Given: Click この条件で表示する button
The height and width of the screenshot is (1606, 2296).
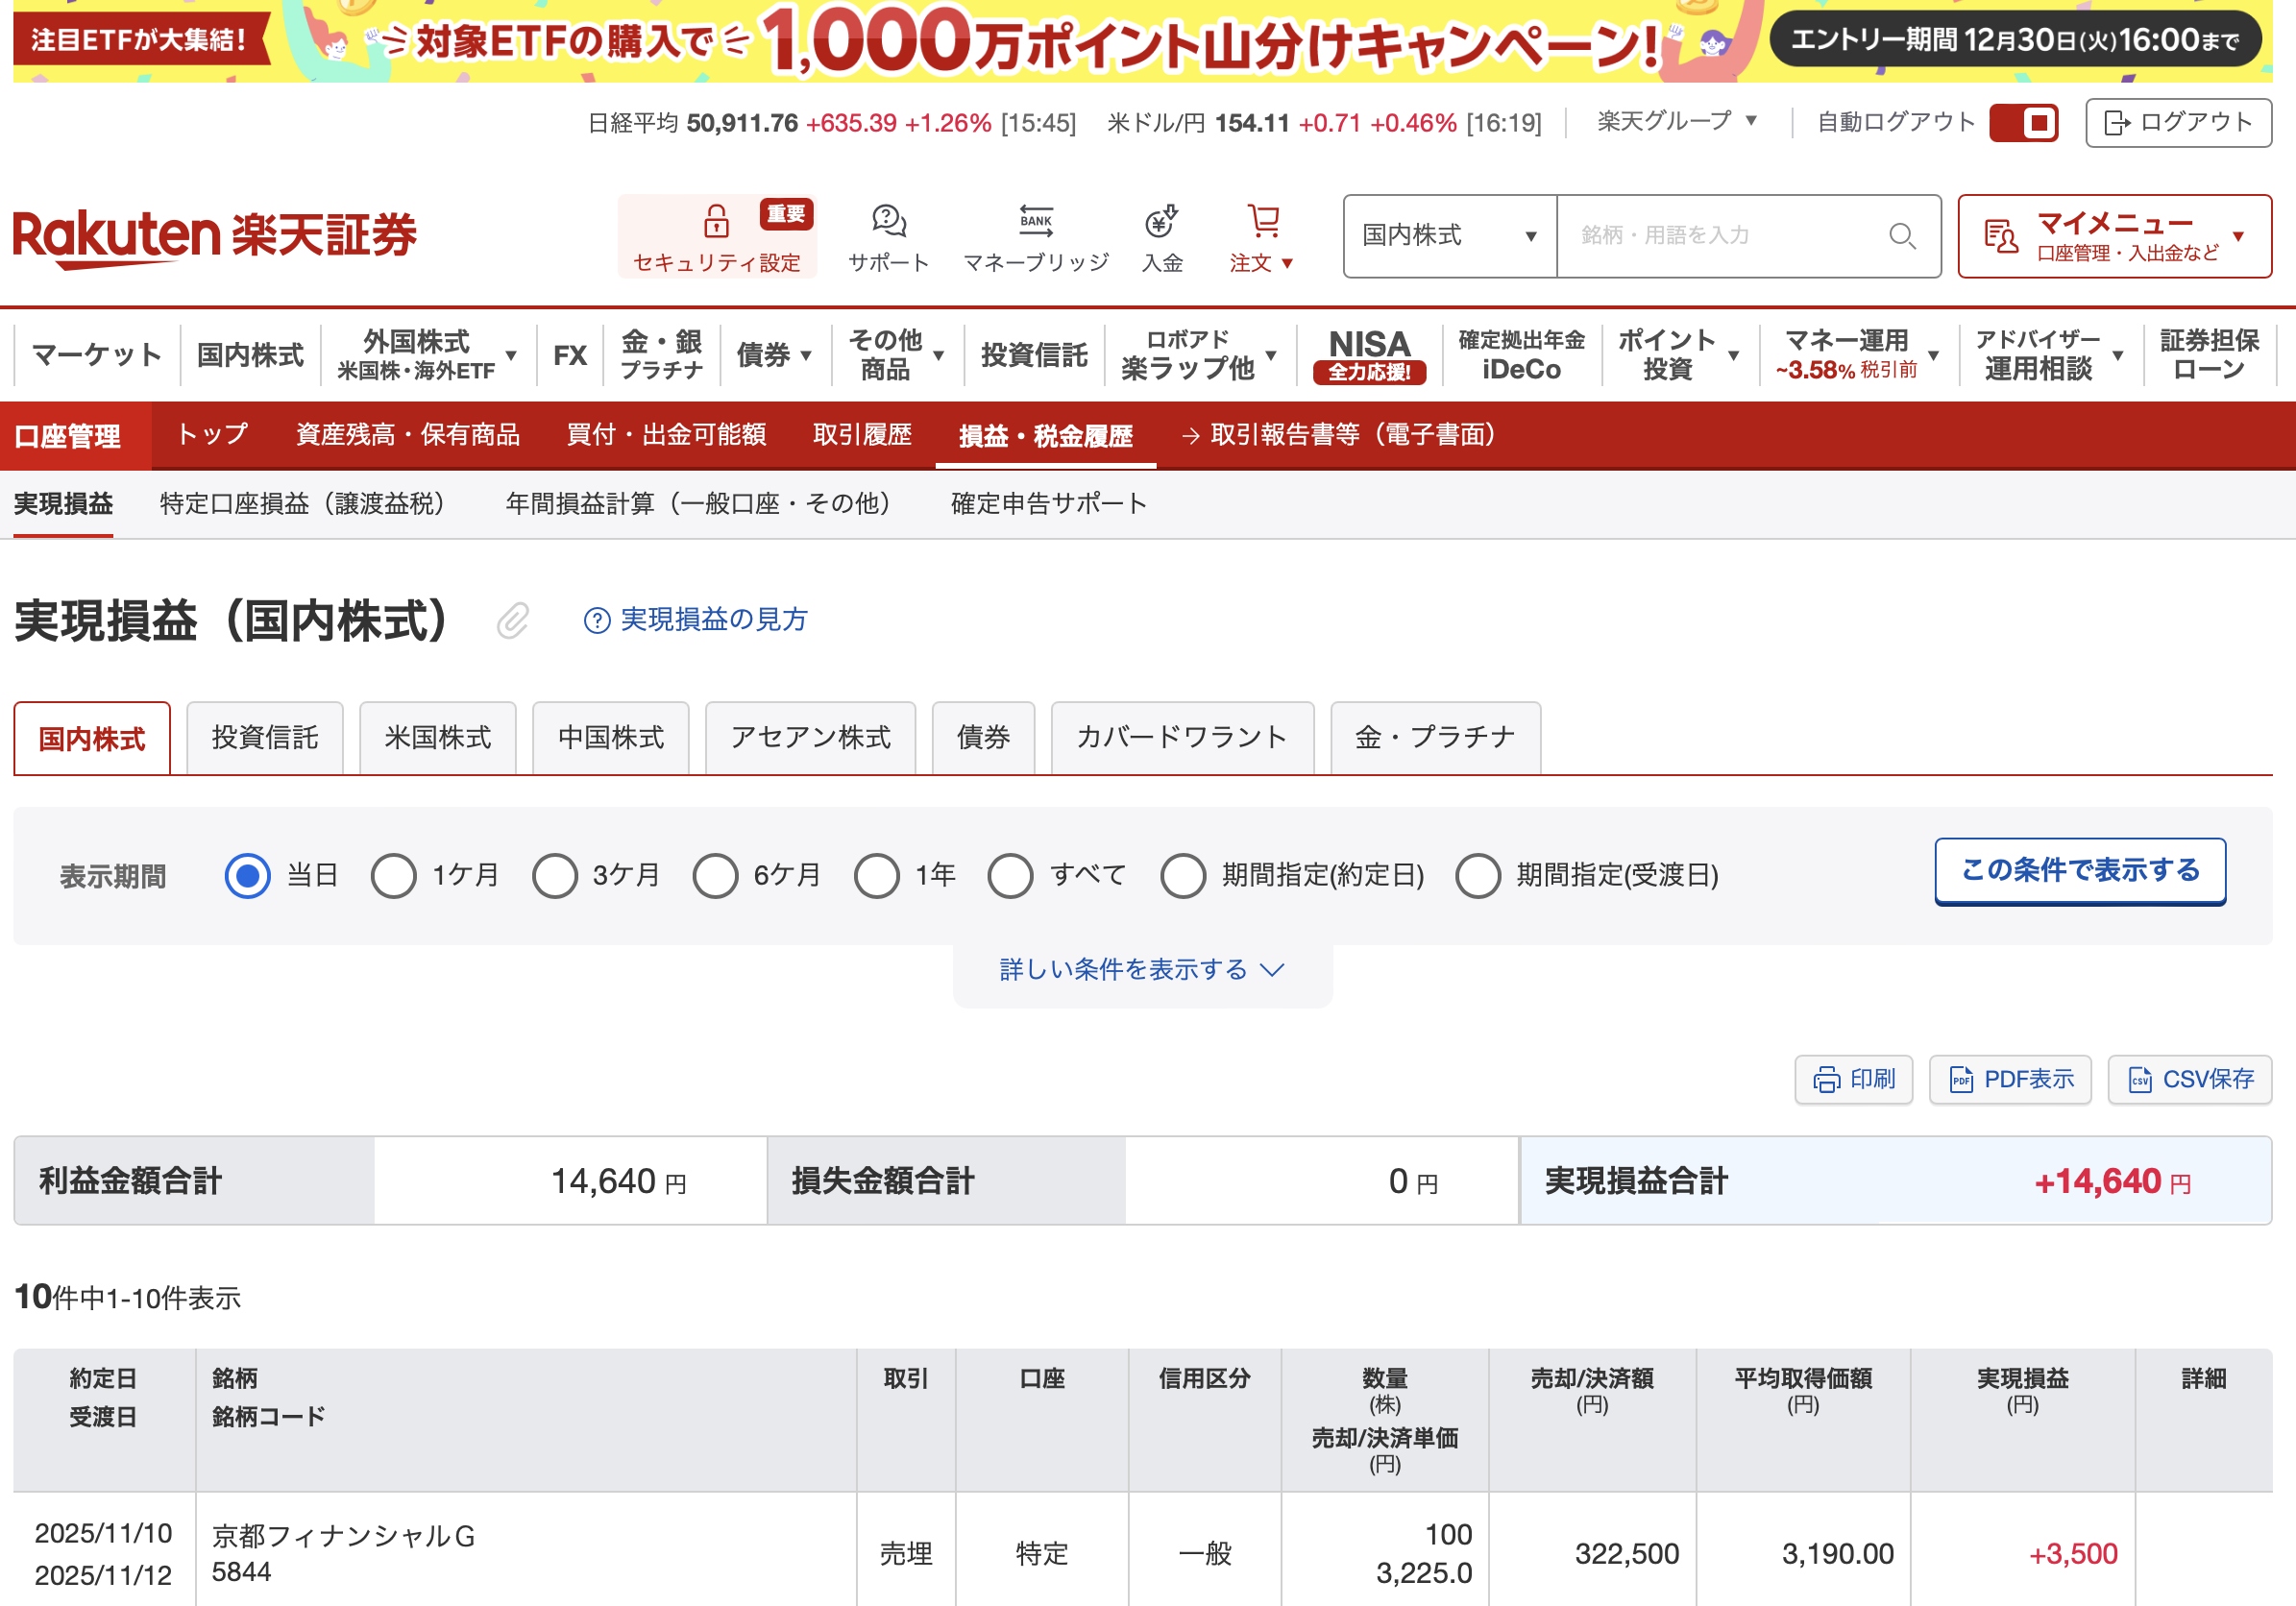Looking at the screenshot, I should coord(2079,870).
